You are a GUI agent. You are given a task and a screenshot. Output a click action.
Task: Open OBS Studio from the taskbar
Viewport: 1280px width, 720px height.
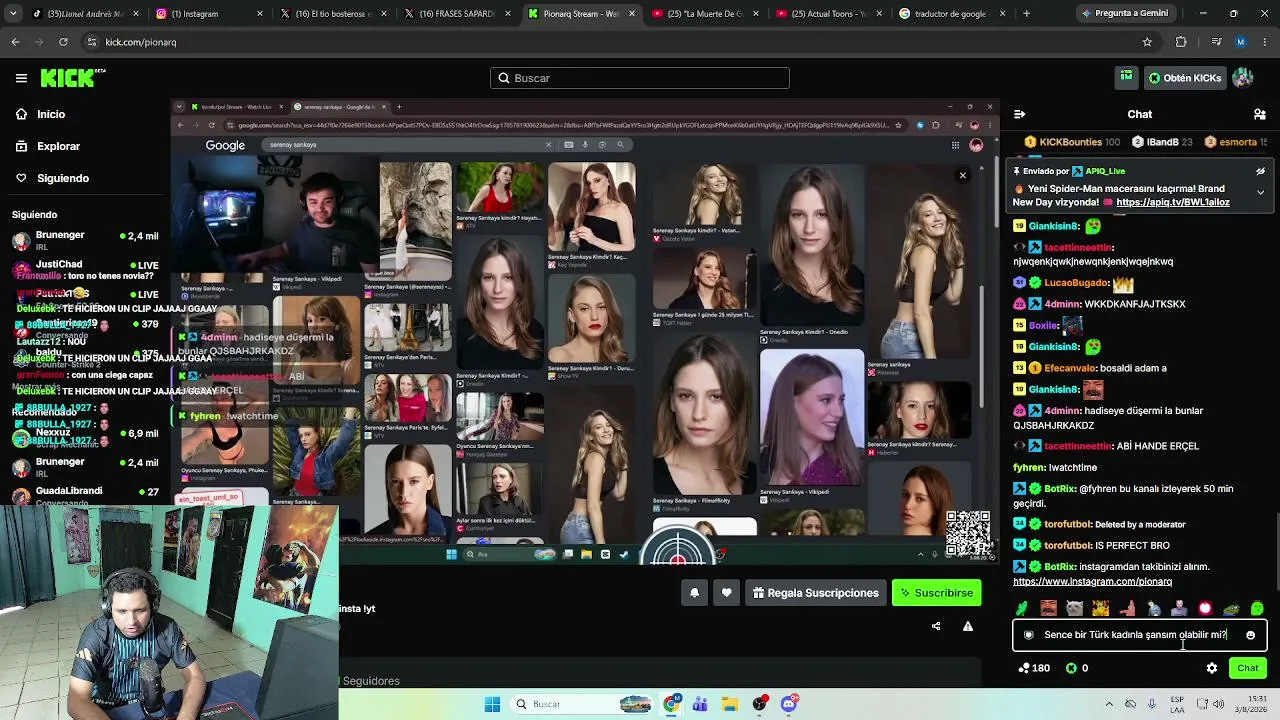click(x=760, y=705)
